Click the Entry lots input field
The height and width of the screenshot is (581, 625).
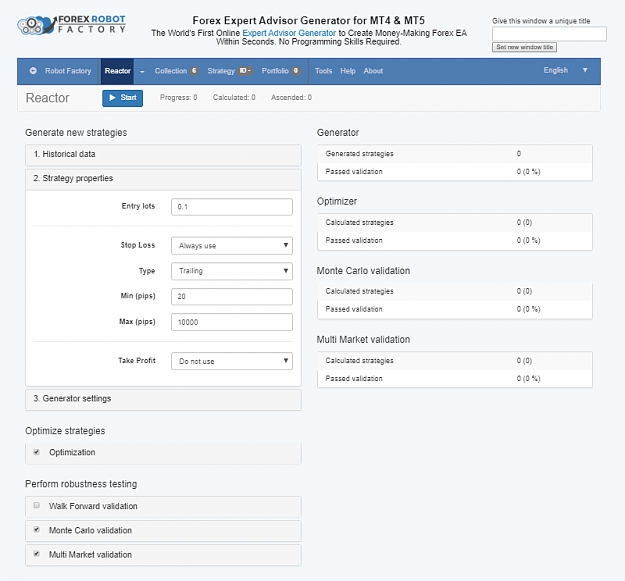click(232, 207)
